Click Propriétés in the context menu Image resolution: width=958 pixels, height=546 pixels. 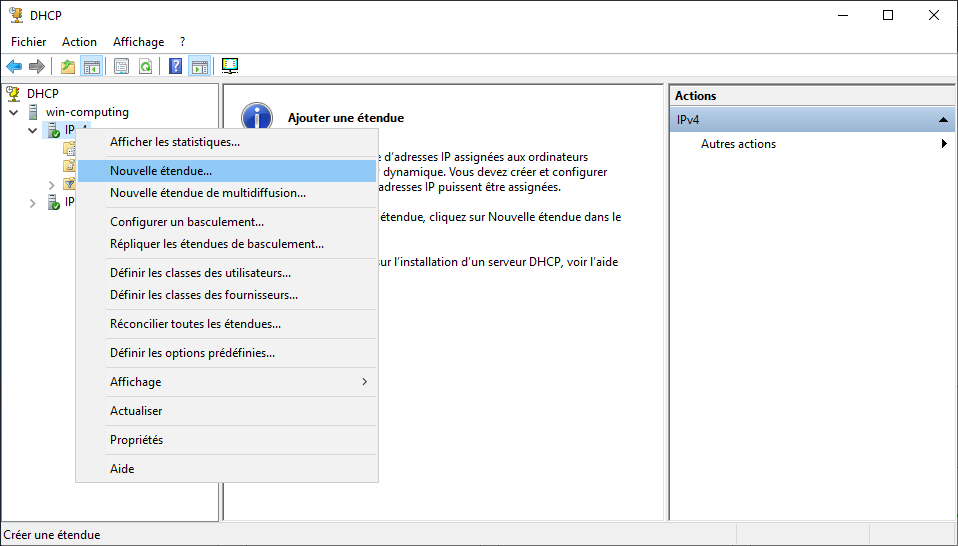(136, 440)
